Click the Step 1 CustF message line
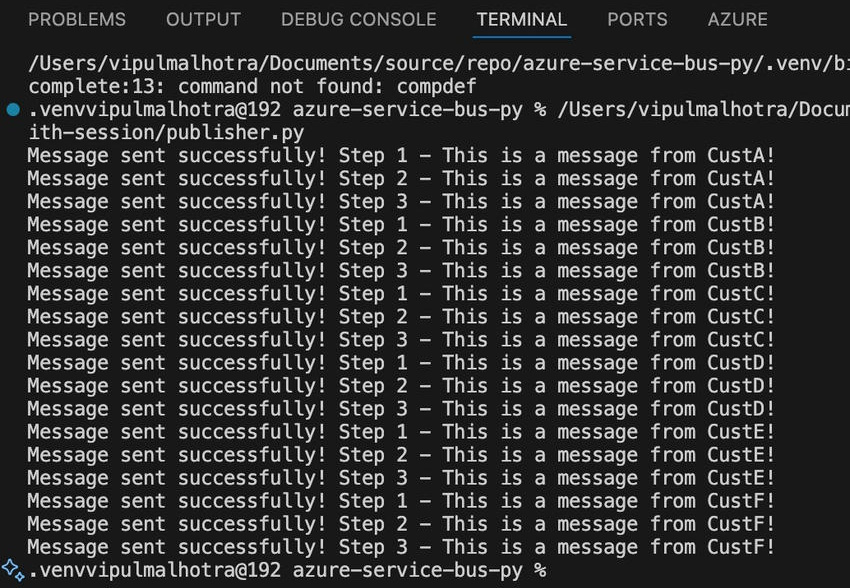This screenshot has width=850, height=588. click(x=401, y=501)
